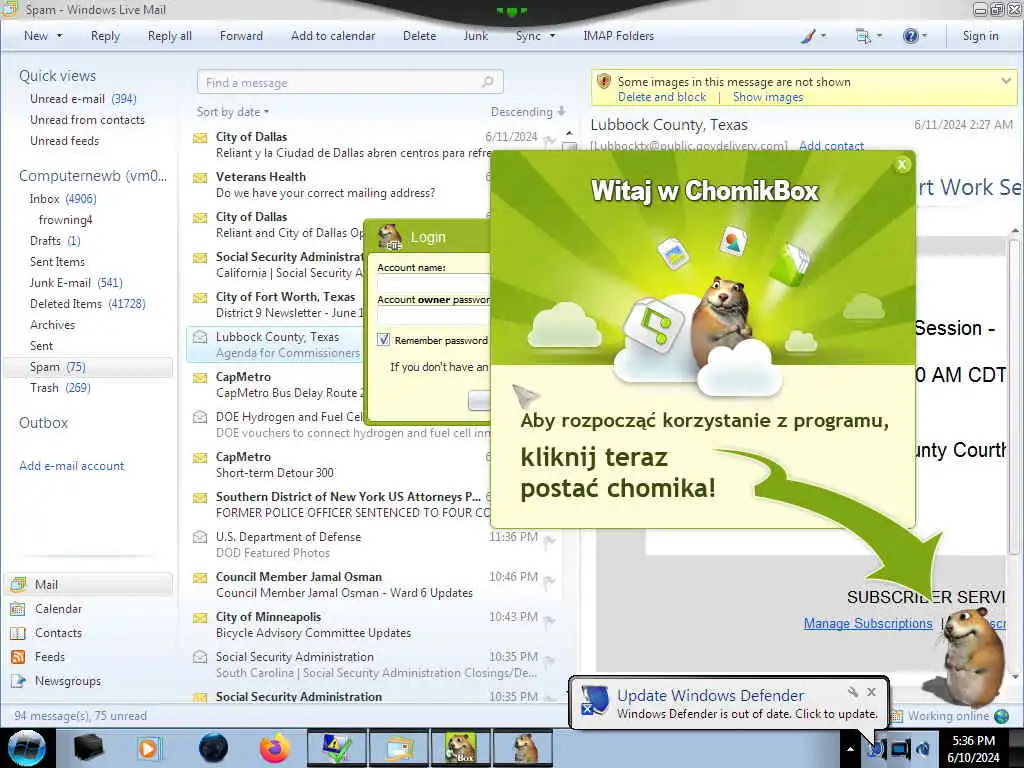Open Windows Defender notification settings wrench
The height and width of the screenshot is (768, 1024).
853,692
